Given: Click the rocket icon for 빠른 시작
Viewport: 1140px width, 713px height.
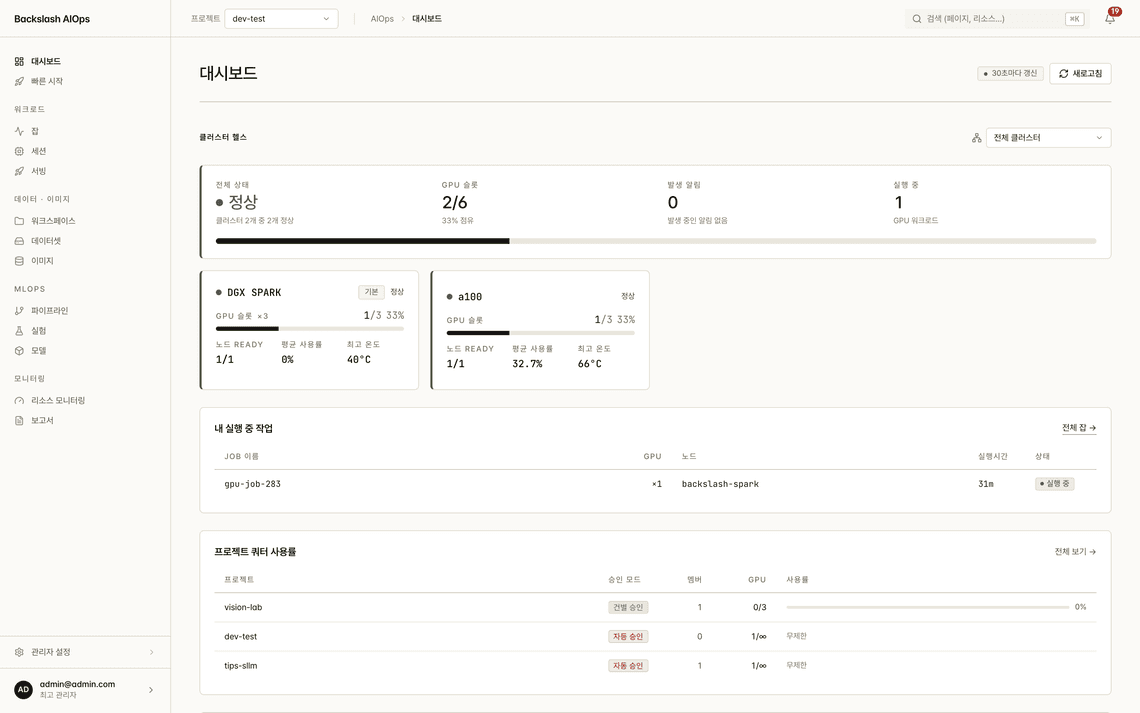Looking at the screenshot, I should 19,81.
